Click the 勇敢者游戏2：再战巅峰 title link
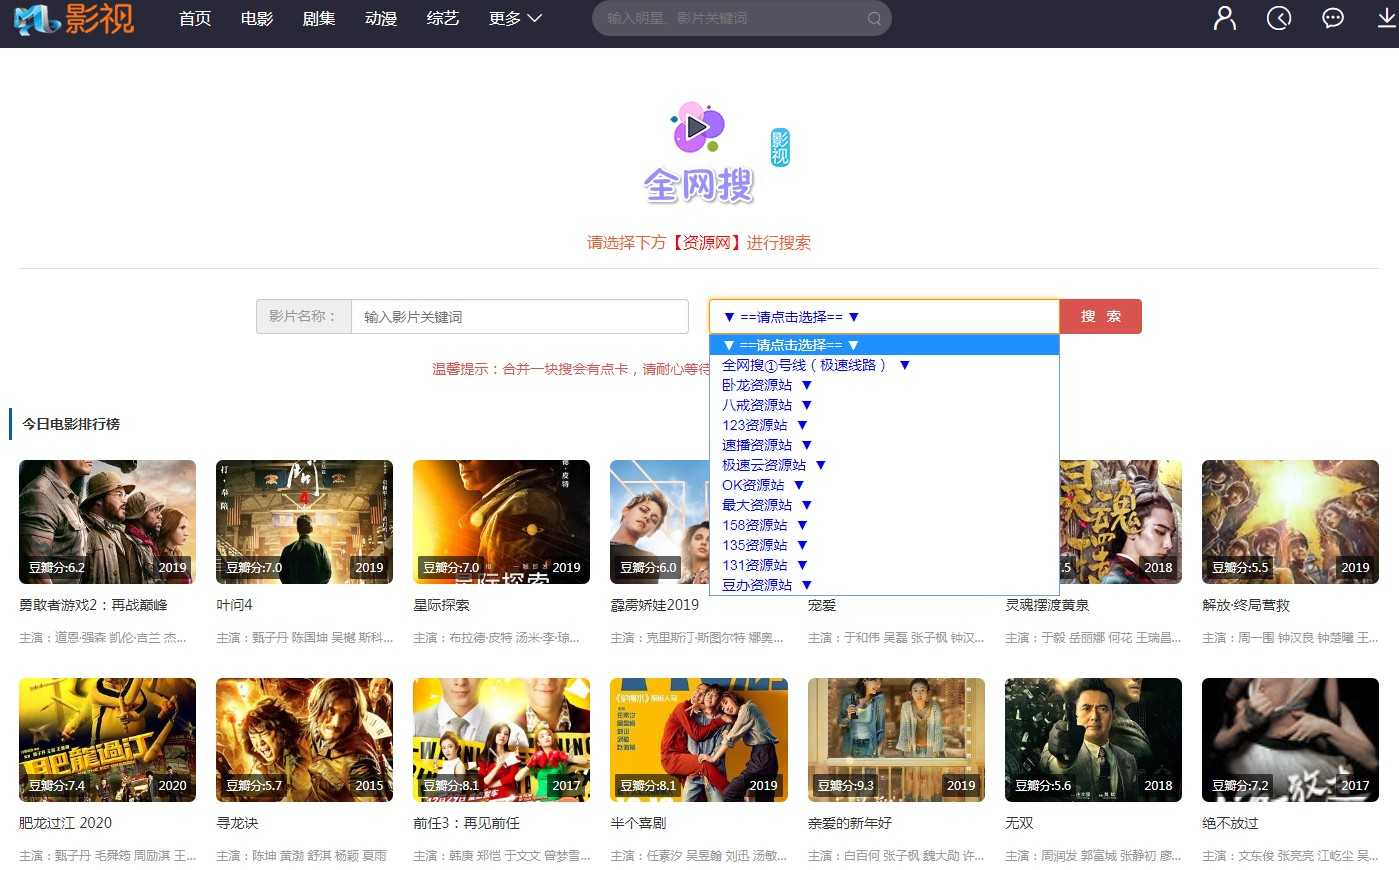This screenshot has width=1399, height=870. coord(93,605)
